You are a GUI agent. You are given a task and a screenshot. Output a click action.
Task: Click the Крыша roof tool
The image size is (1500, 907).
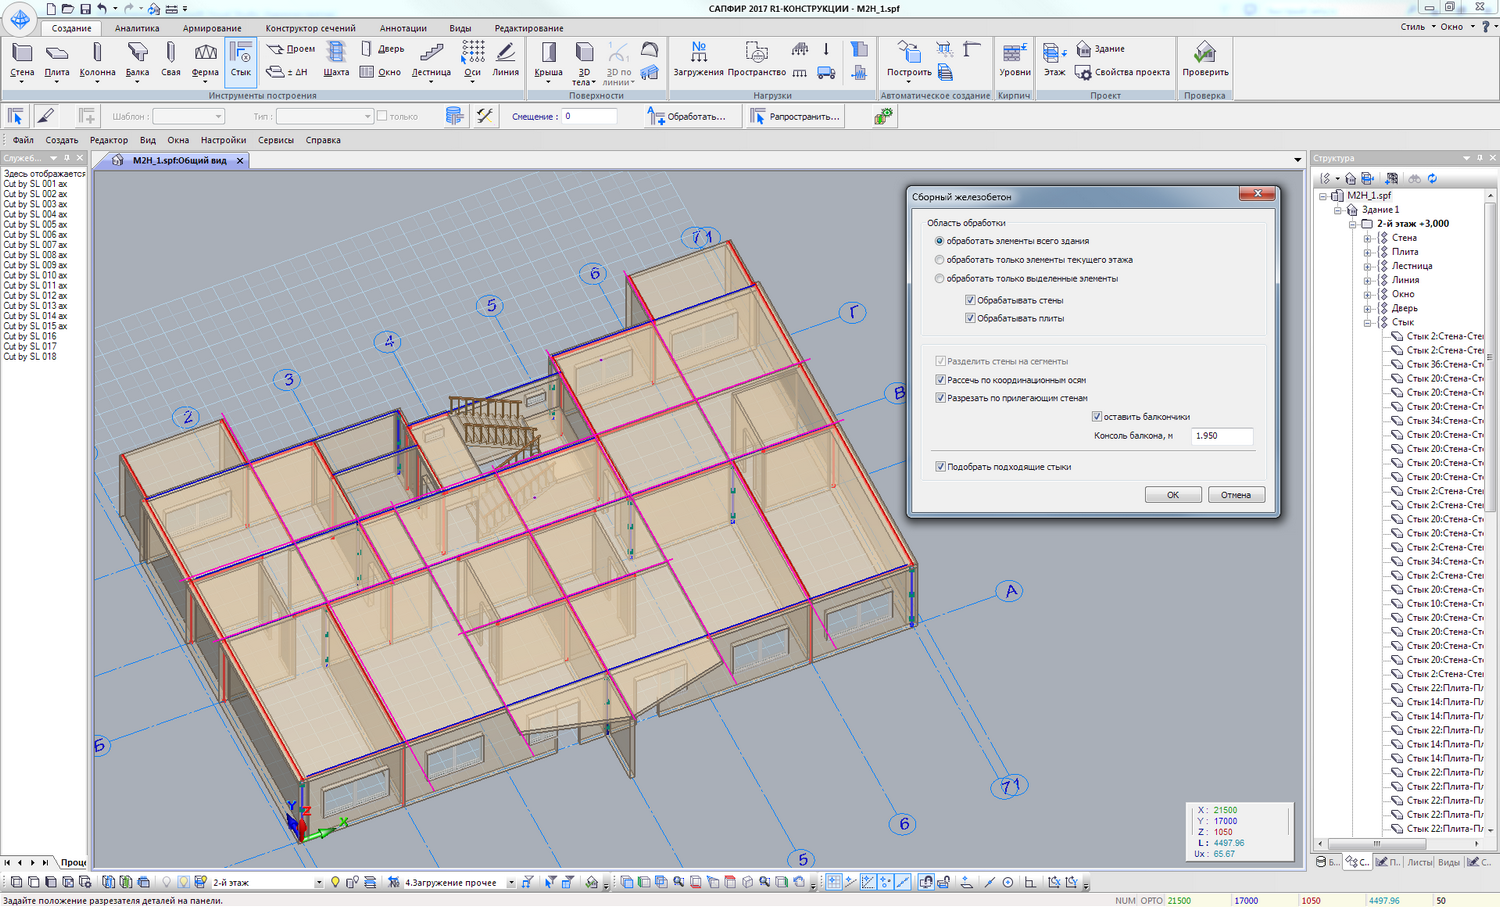point(548,60)
